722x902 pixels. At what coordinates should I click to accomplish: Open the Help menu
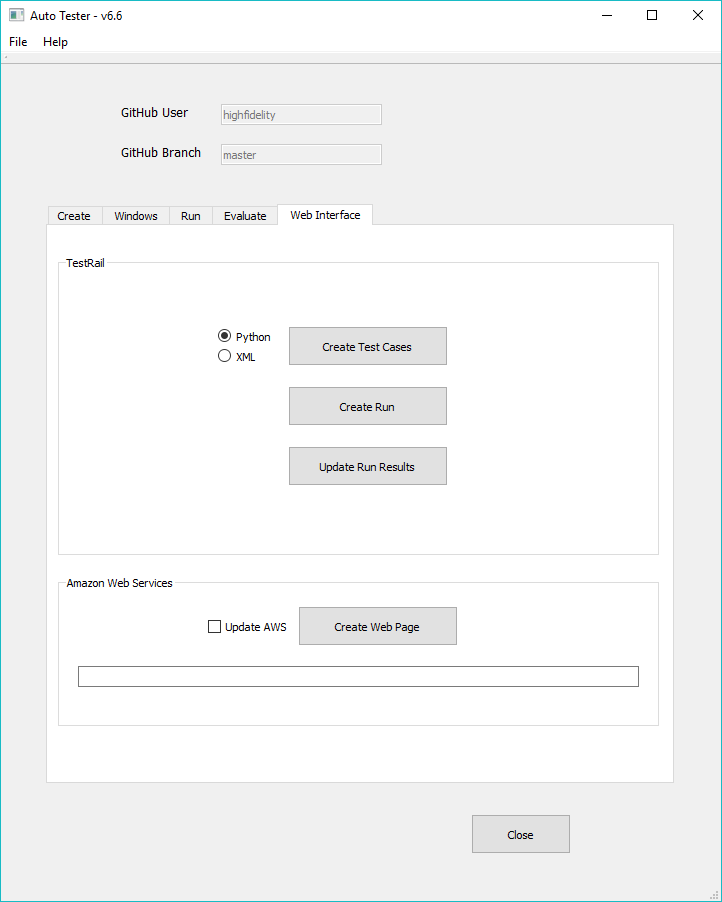click(x=55, y=42)
